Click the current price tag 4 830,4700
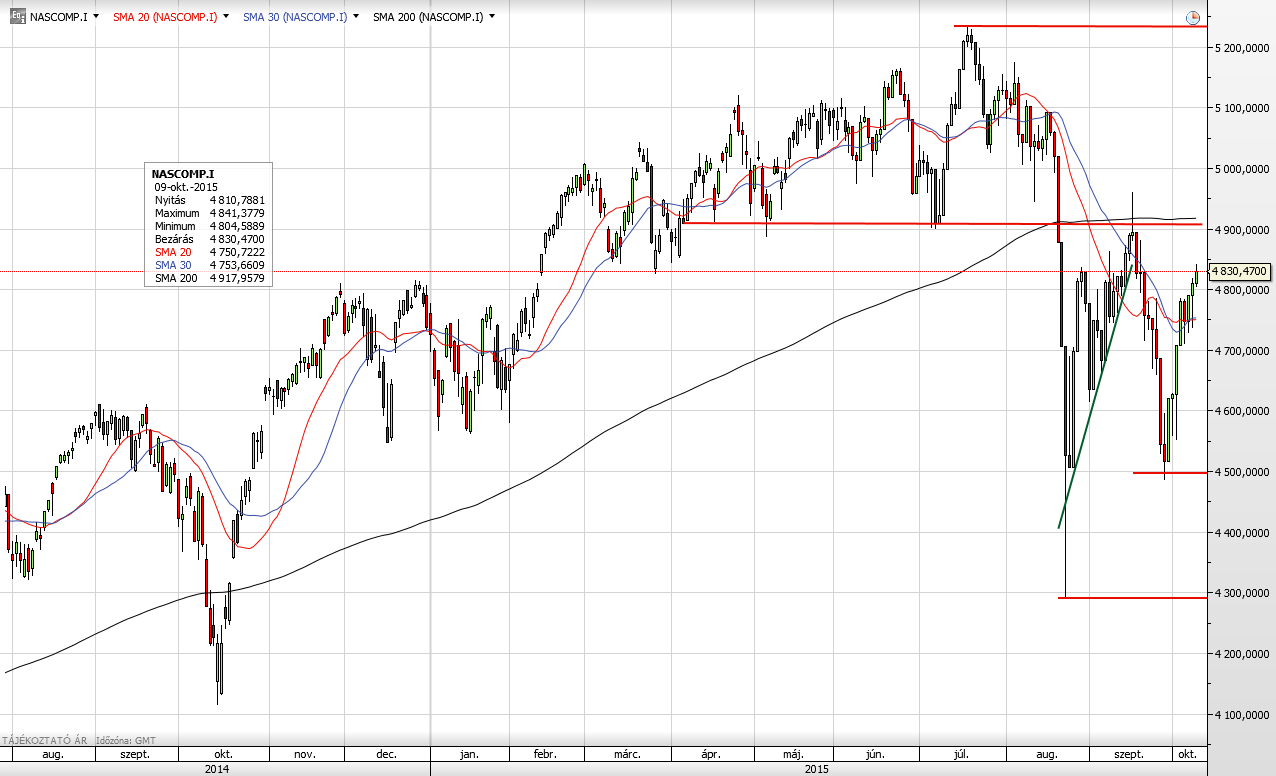 coord(1240,271)
